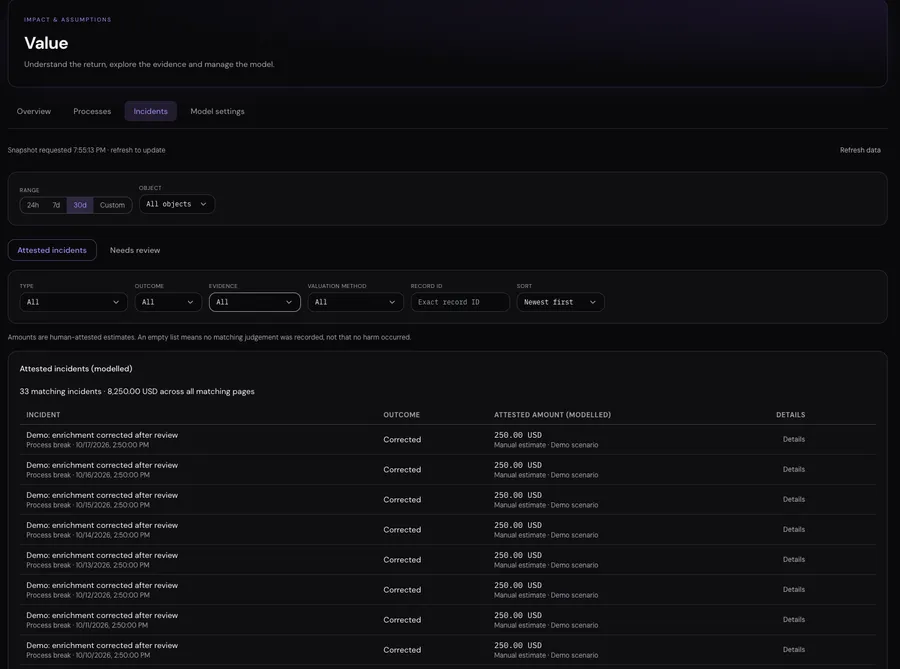The width and height of the screenshot is (900, 669).
Task: Switch to the Processes tab
Action: [92, 111]
